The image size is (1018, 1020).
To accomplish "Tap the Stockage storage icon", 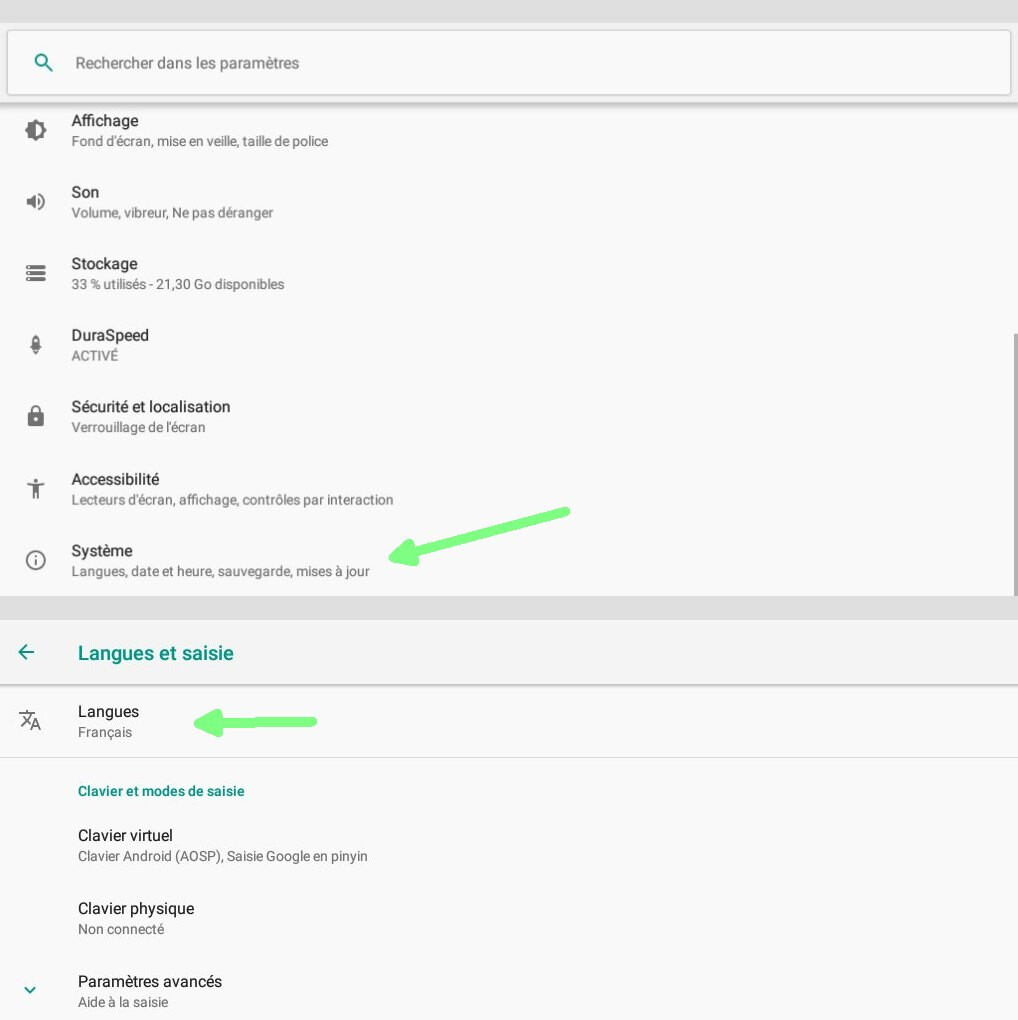I will [36, 273].
